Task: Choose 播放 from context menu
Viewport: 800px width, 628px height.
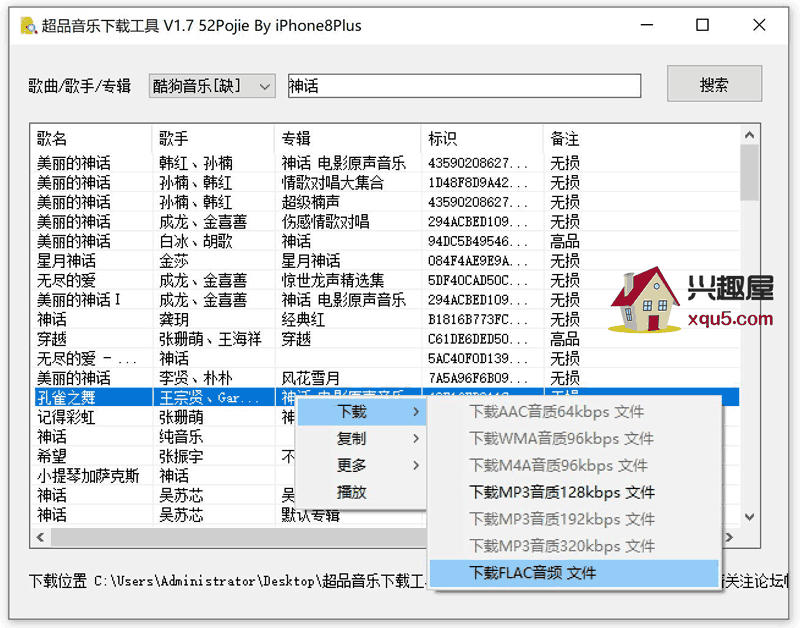Action: coord(361,492)
